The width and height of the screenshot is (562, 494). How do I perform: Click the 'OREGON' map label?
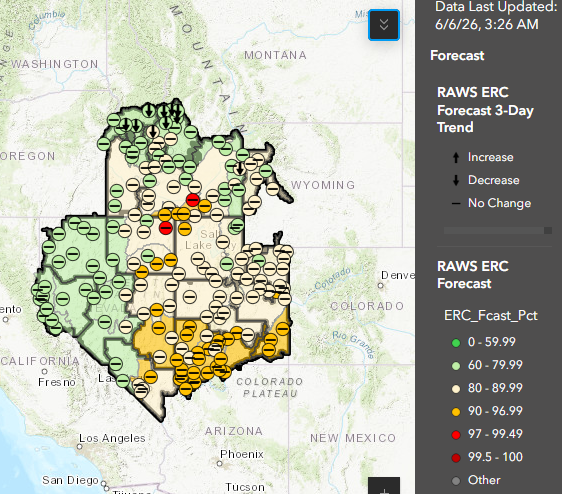tap(28, 156)
